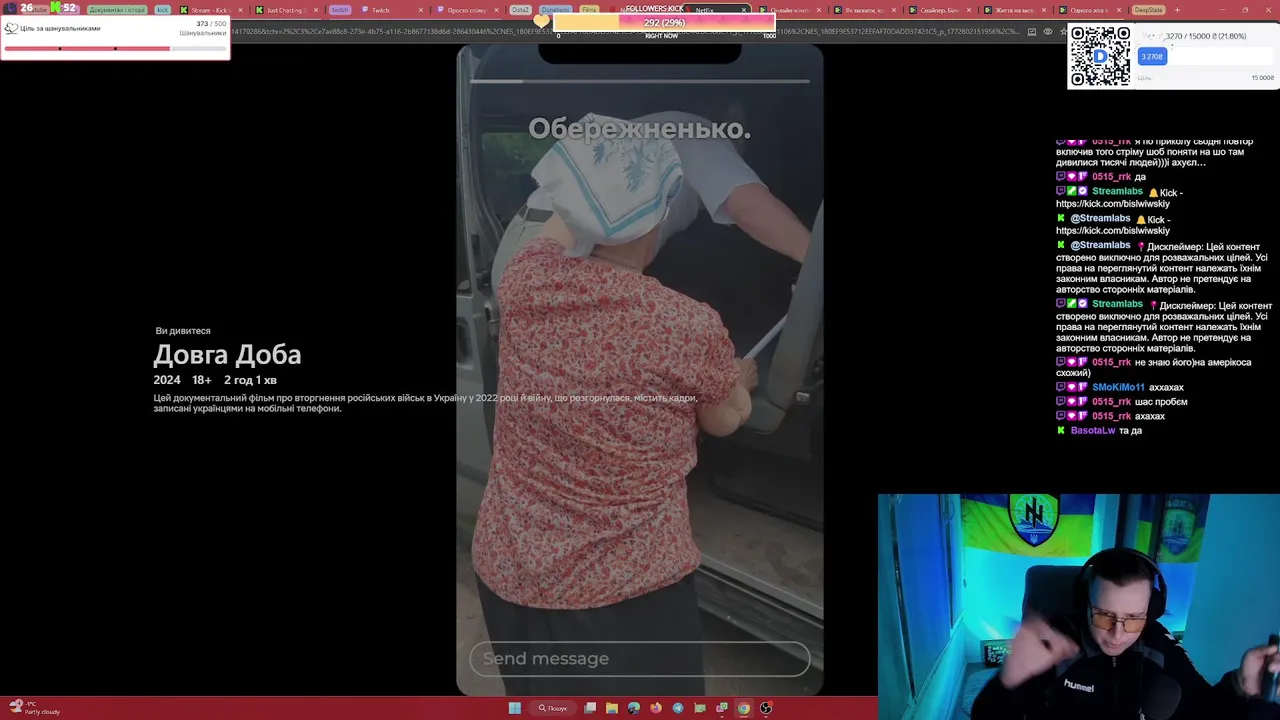Click chat username 'SMoKiMo11'
This screenshot has width=1280, height=720.
(x=1118, y=387)
